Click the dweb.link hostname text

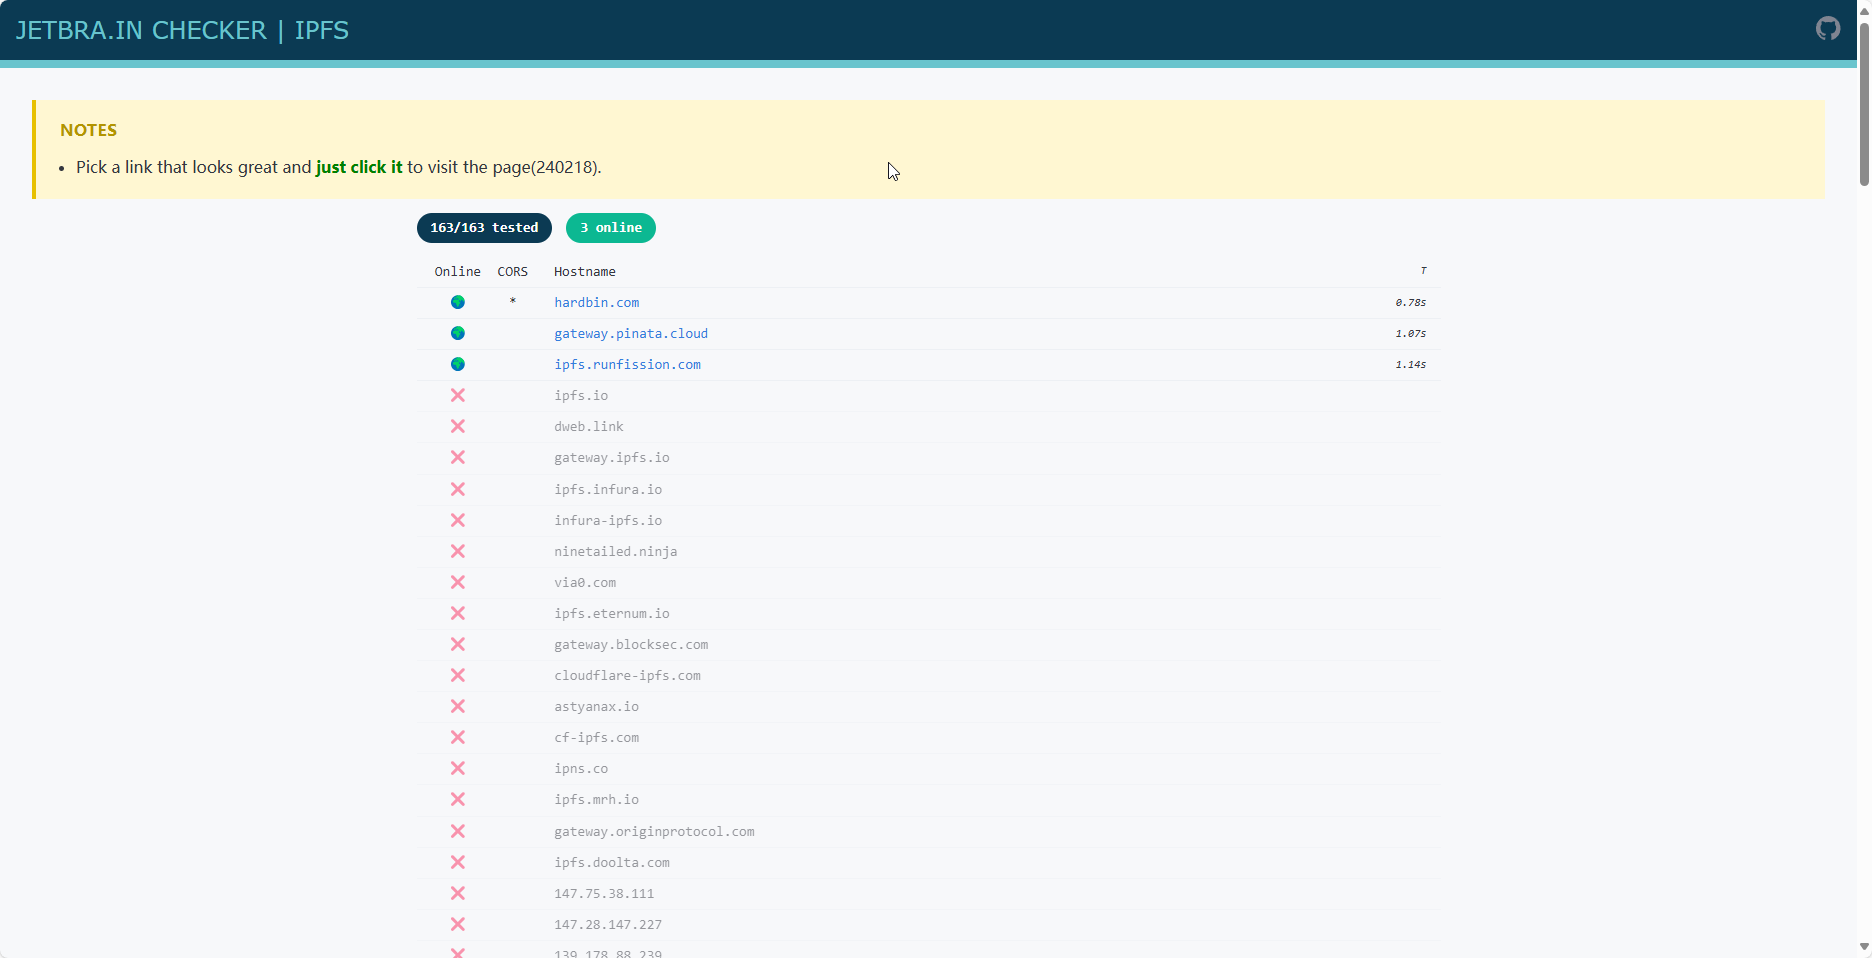click(x=589, y=426)
